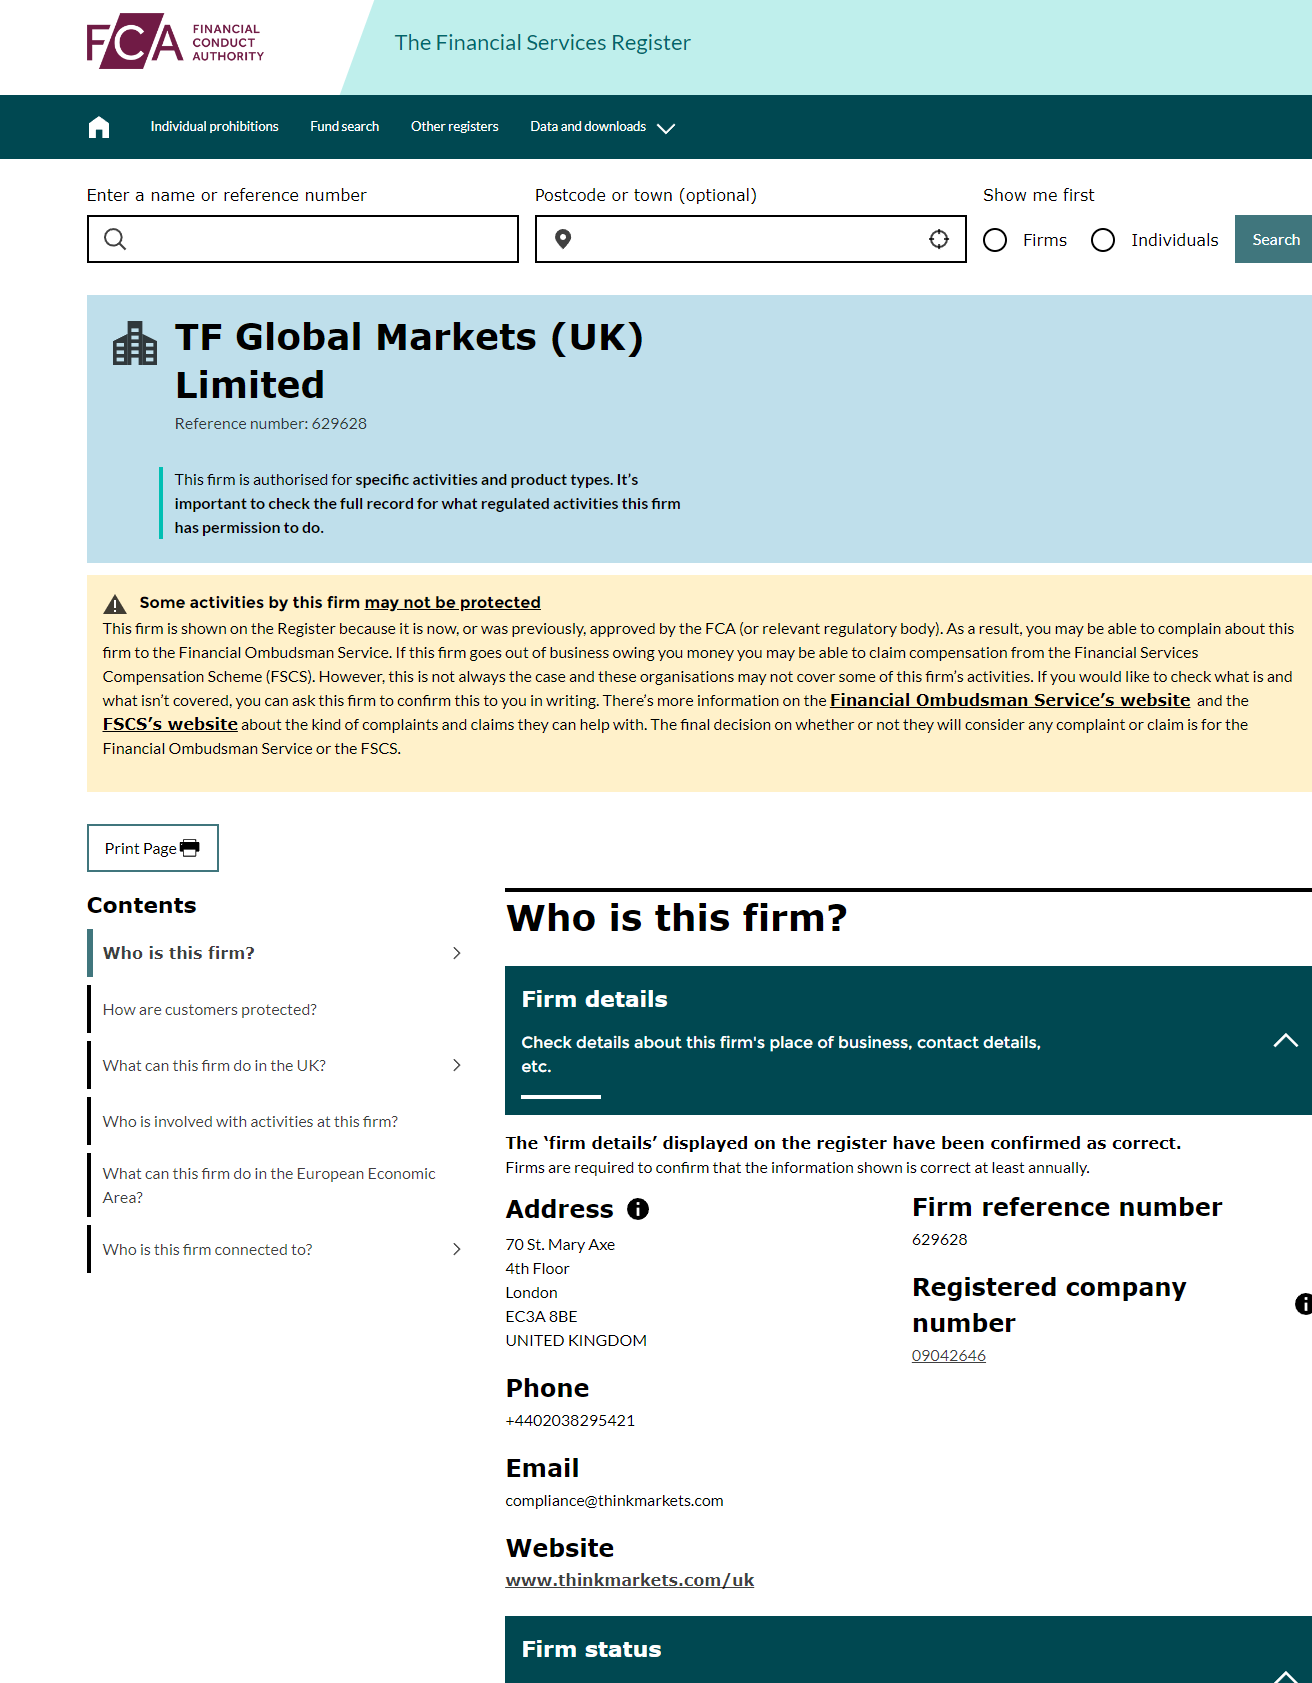Screen dimensions: 1312x1683
Task: Expand the Firm status section
Action: pos(1285,1676)
